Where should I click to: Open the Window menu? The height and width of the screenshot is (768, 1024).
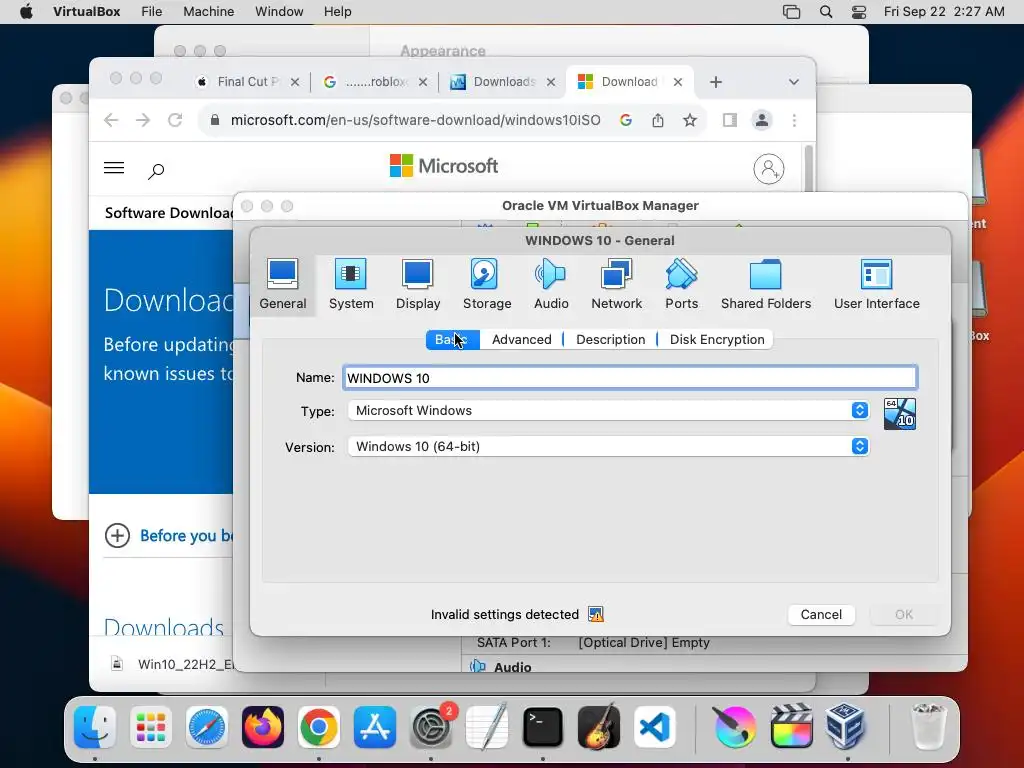[x=279, y=12]
